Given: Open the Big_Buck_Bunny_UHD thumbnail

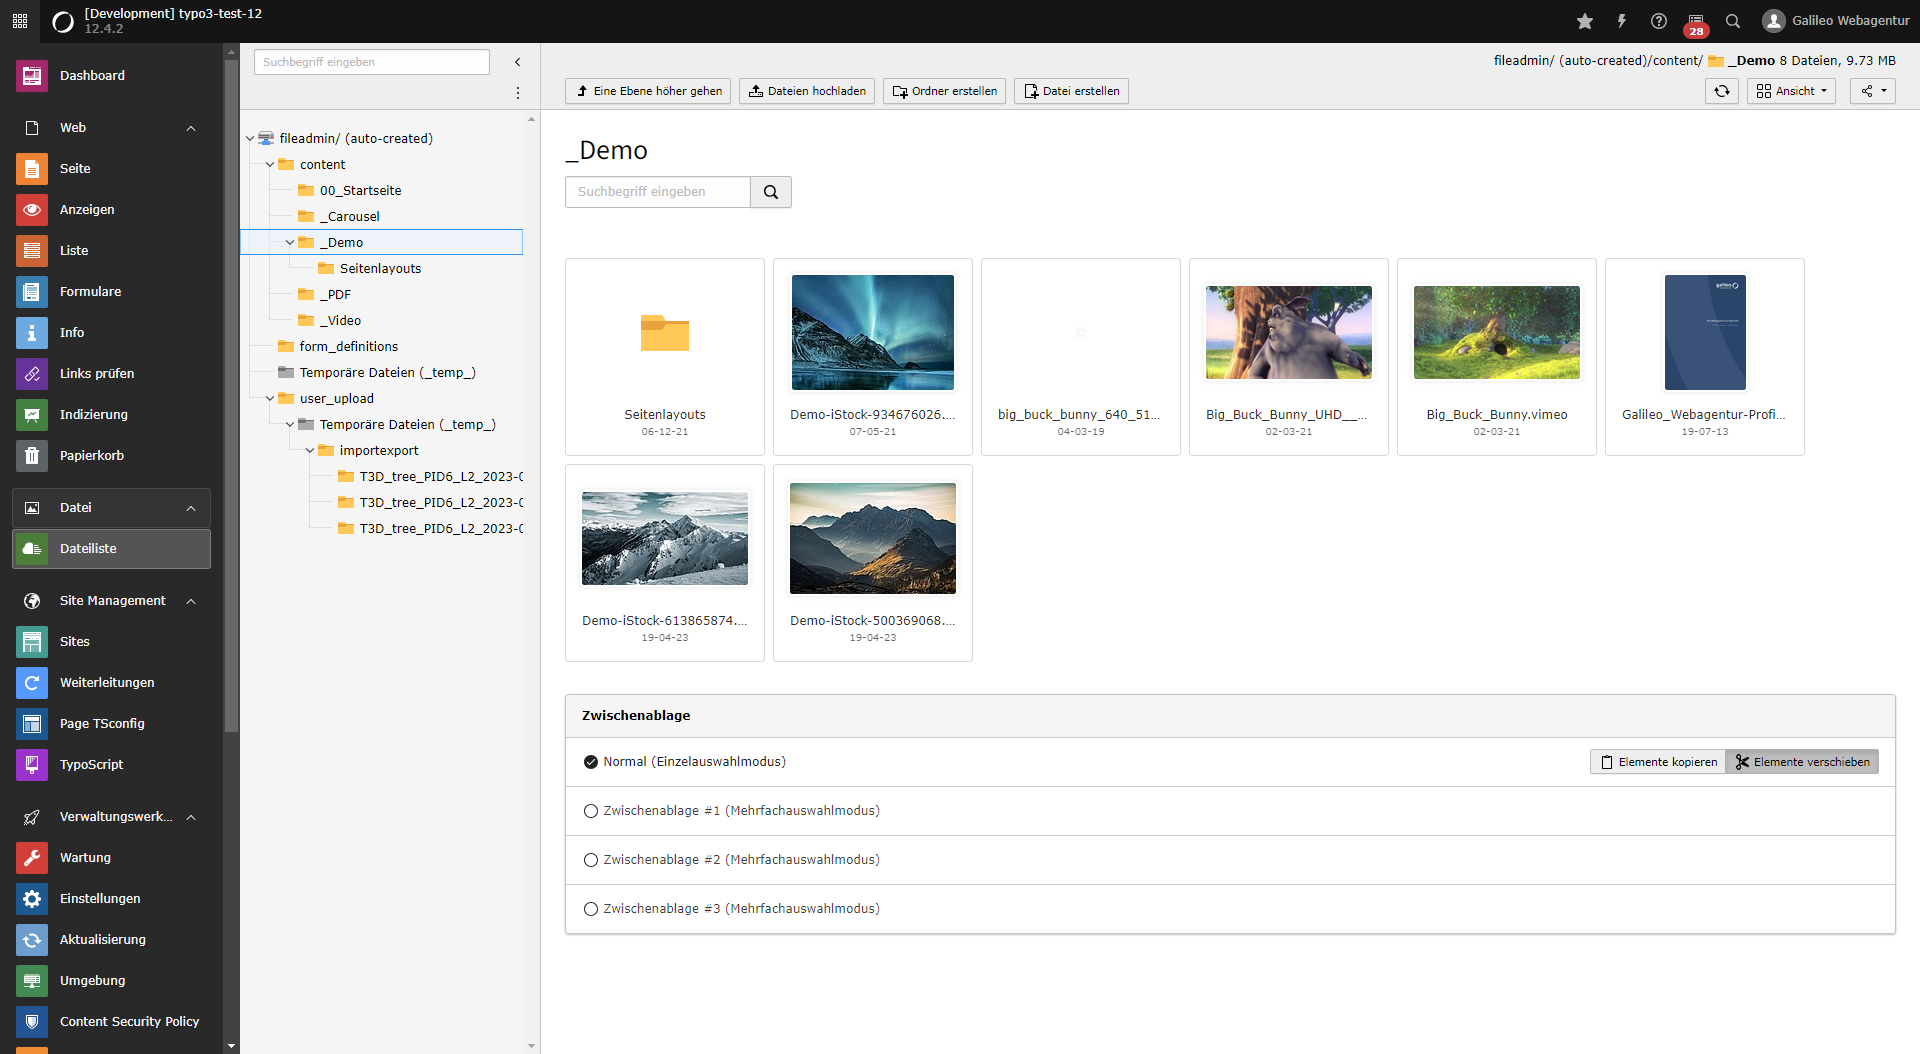Looking at the screenshot, I should point(1288,332).
